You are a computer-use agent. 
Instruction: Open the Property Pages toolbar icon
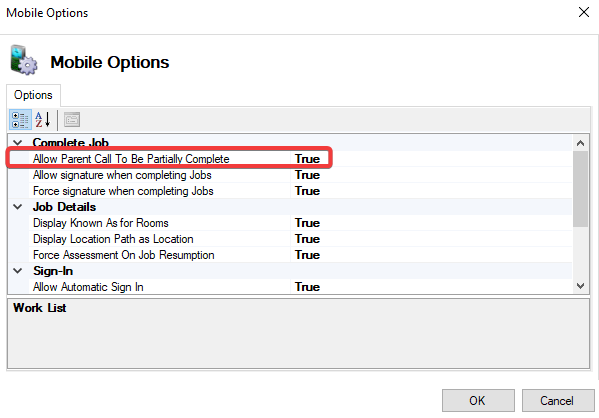[x=72, y=120]
